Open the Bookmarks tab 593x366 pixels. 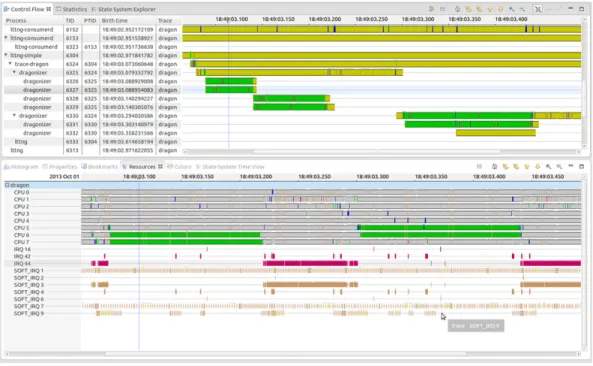pyautogui.click(x=99, y=166)
